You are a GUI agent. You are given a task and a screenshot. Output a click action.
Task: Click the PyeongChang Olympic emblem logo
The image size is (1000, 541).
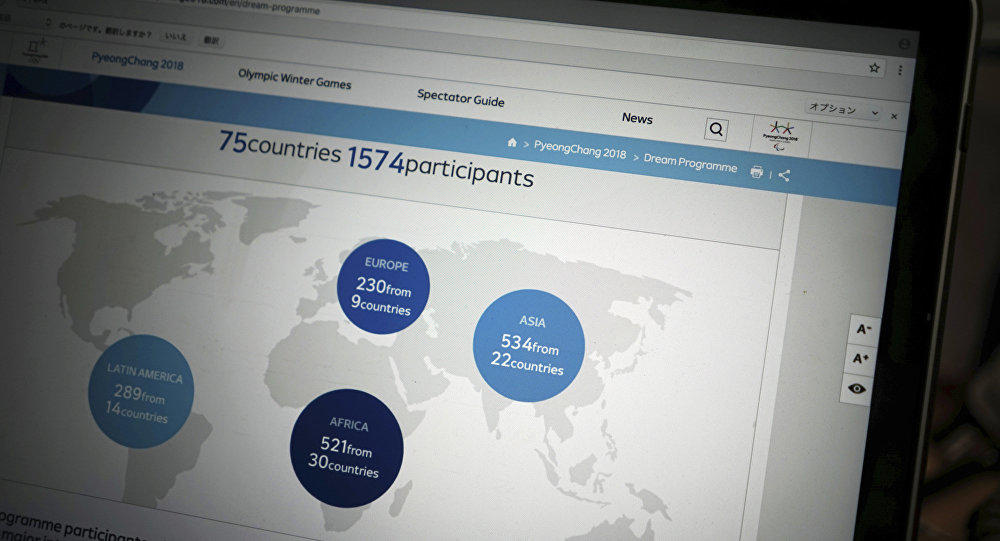(34, 50)
